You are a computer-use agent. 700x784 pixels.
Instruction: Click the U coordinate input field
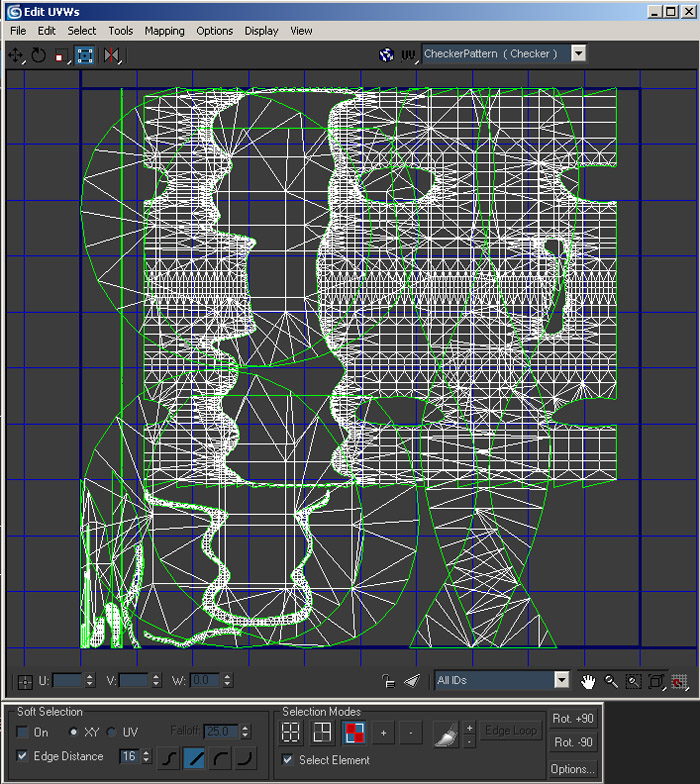(66, 681)
